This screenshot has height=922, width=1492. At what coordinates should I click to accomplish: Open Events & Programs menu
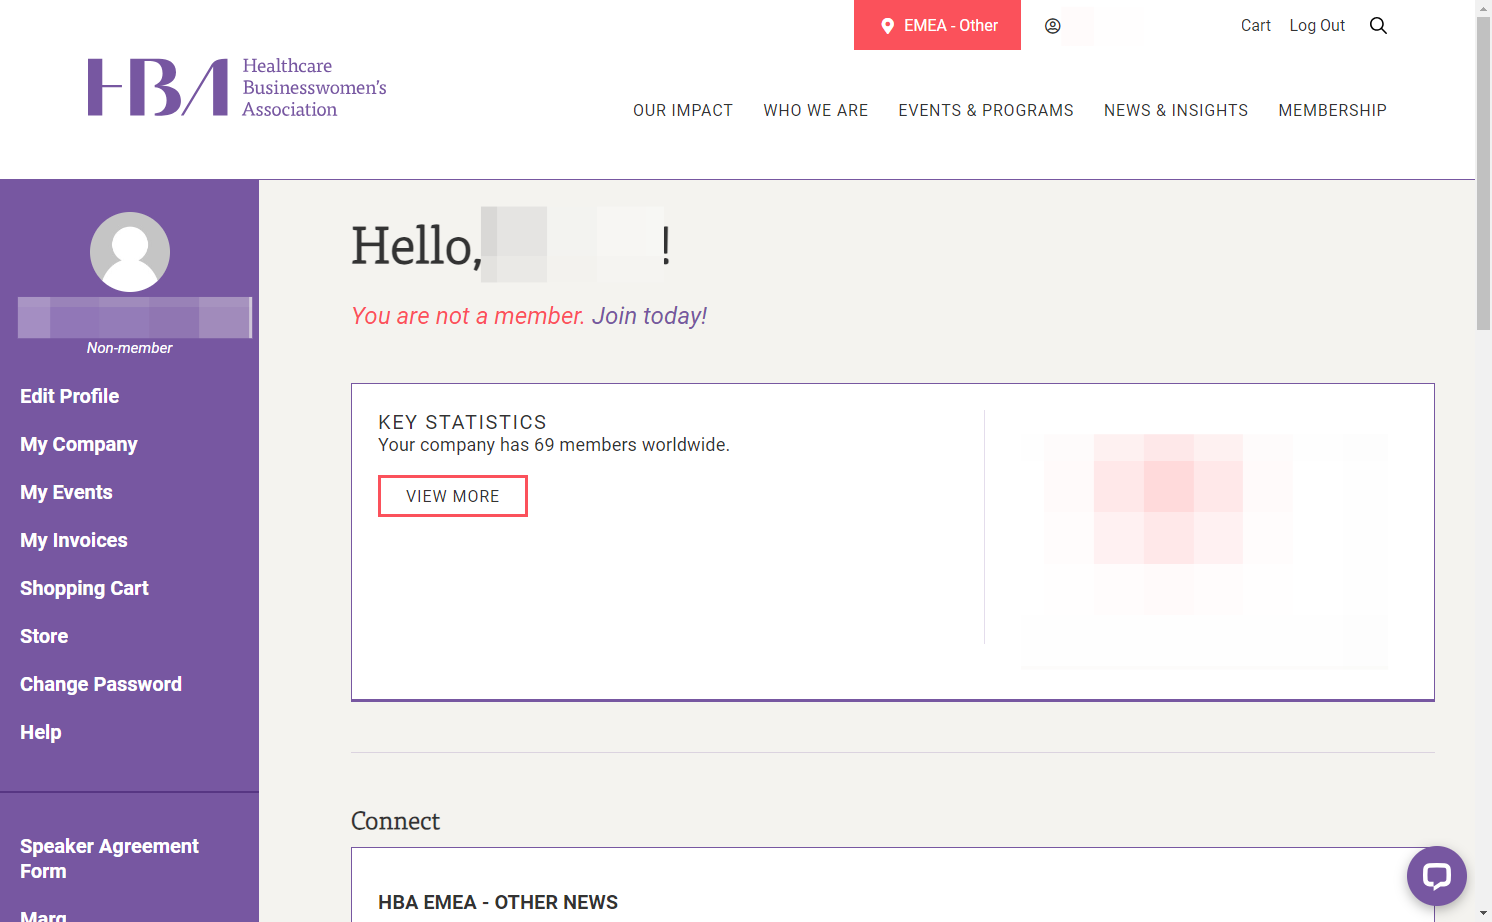coord(985,110)
